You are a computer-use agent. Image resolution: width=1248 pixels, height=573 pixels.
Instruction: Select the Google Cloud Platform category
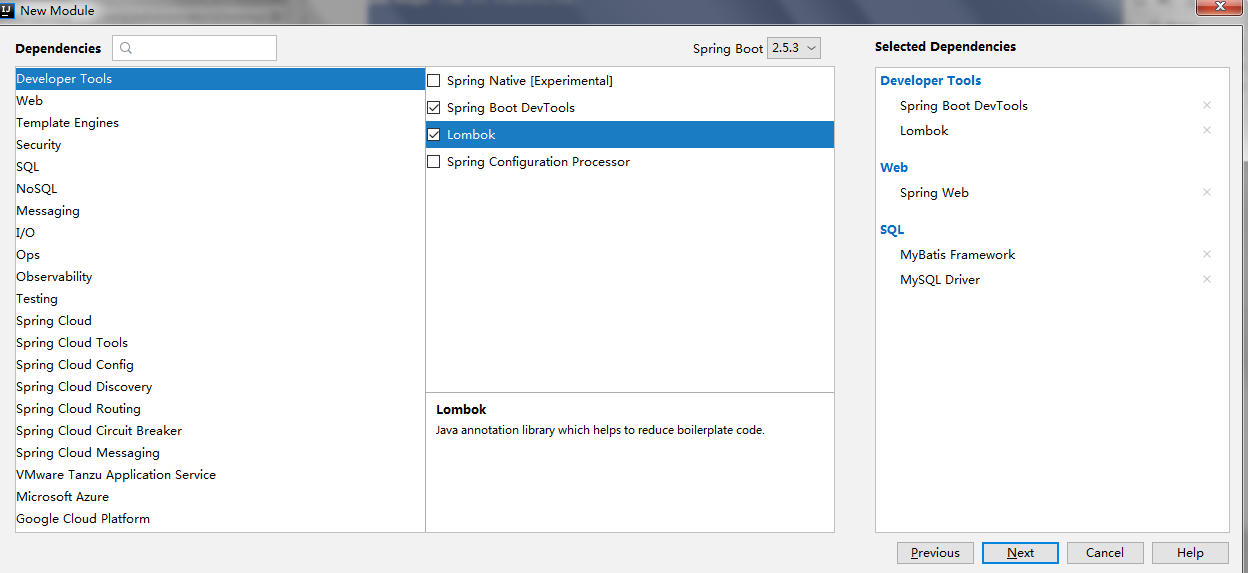(x=220, y=519)
